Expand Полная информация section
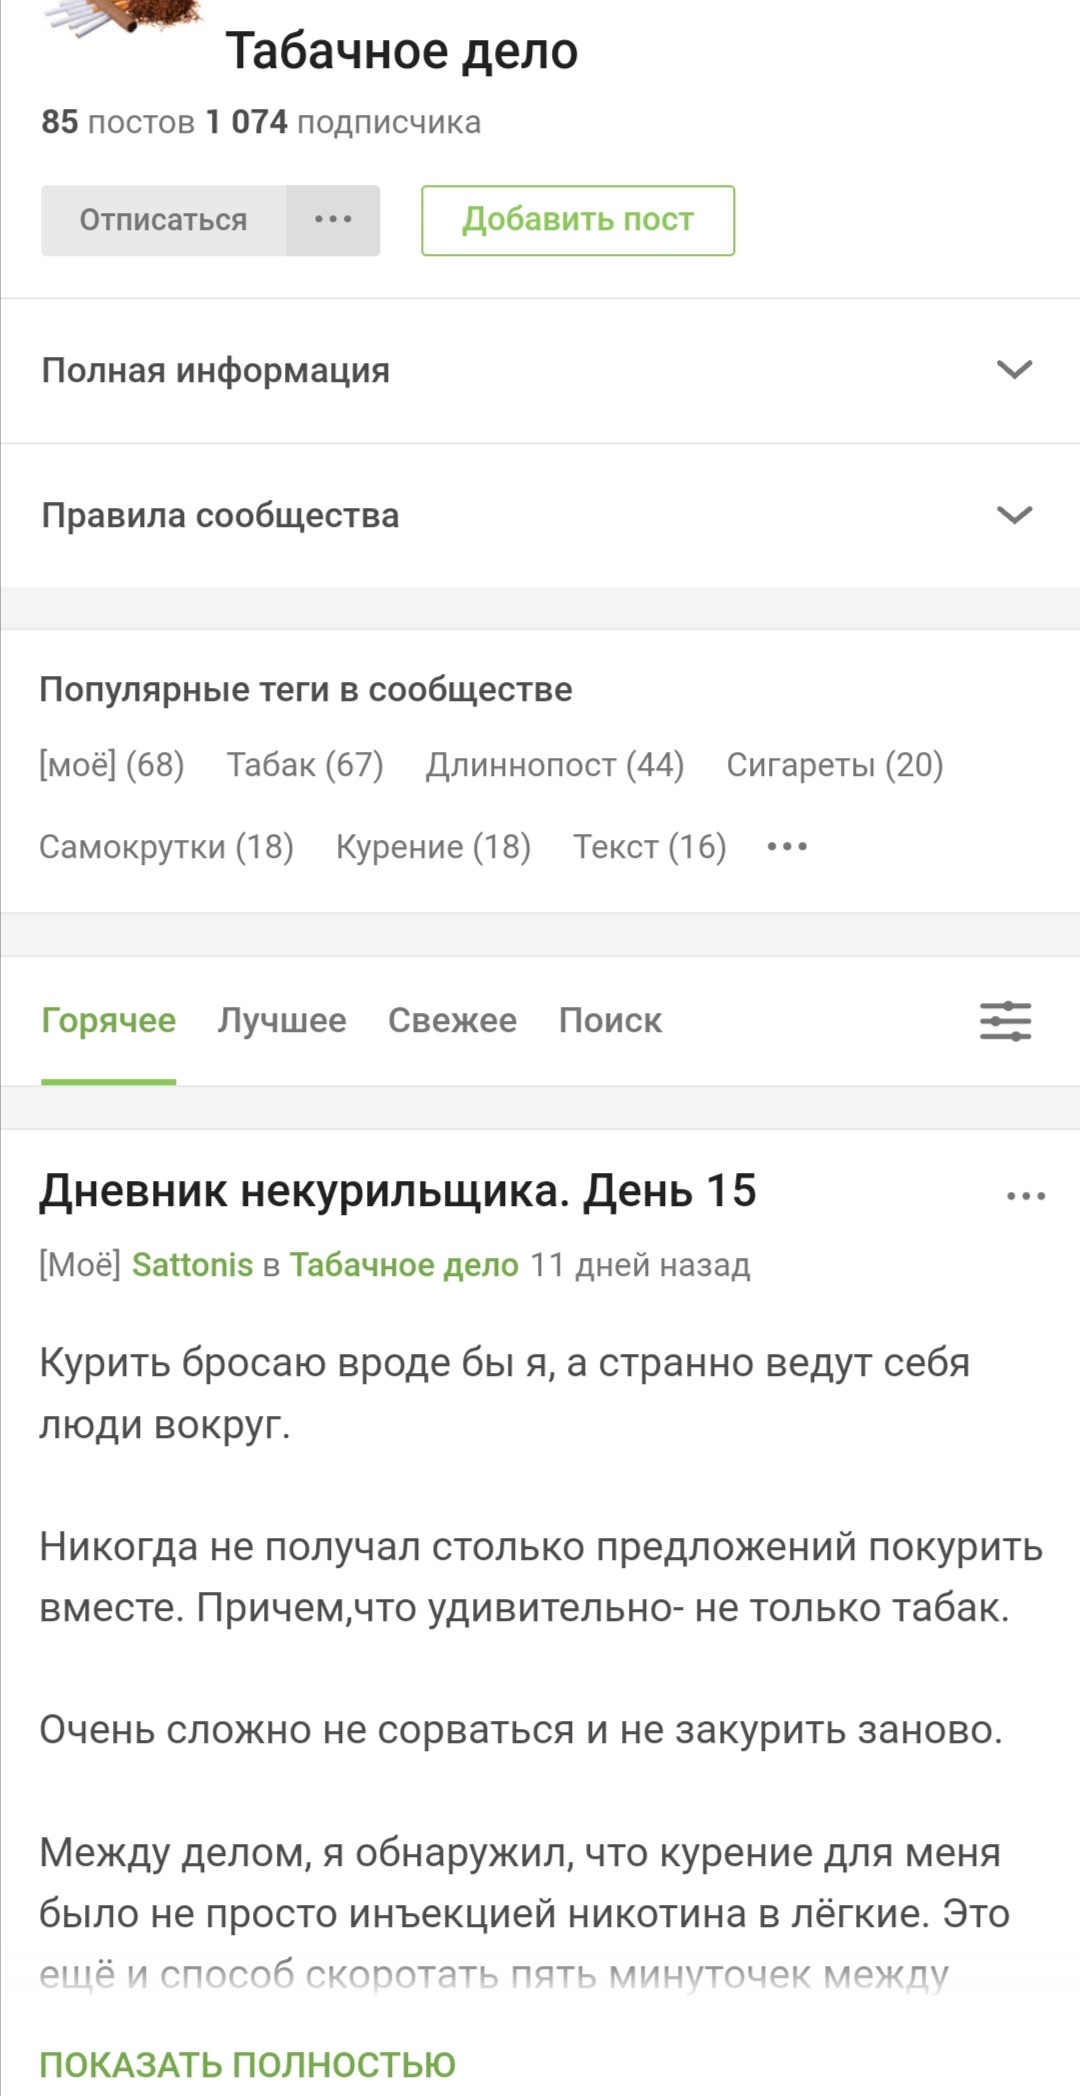 click(1014, 370)
